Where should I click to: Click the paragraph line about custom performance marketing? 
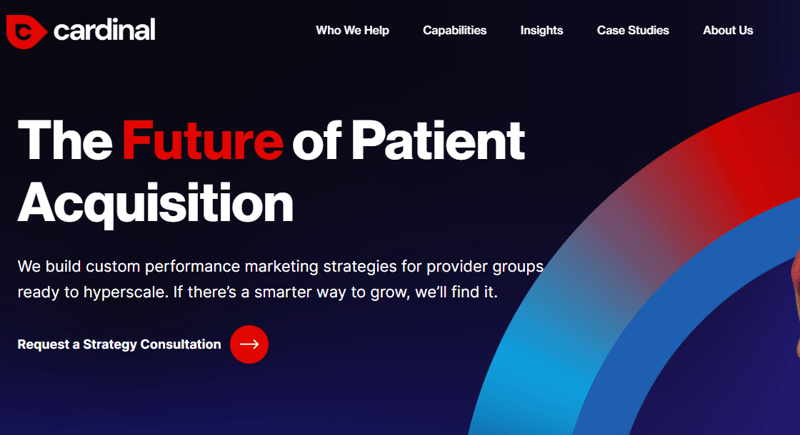click(280, 267)
